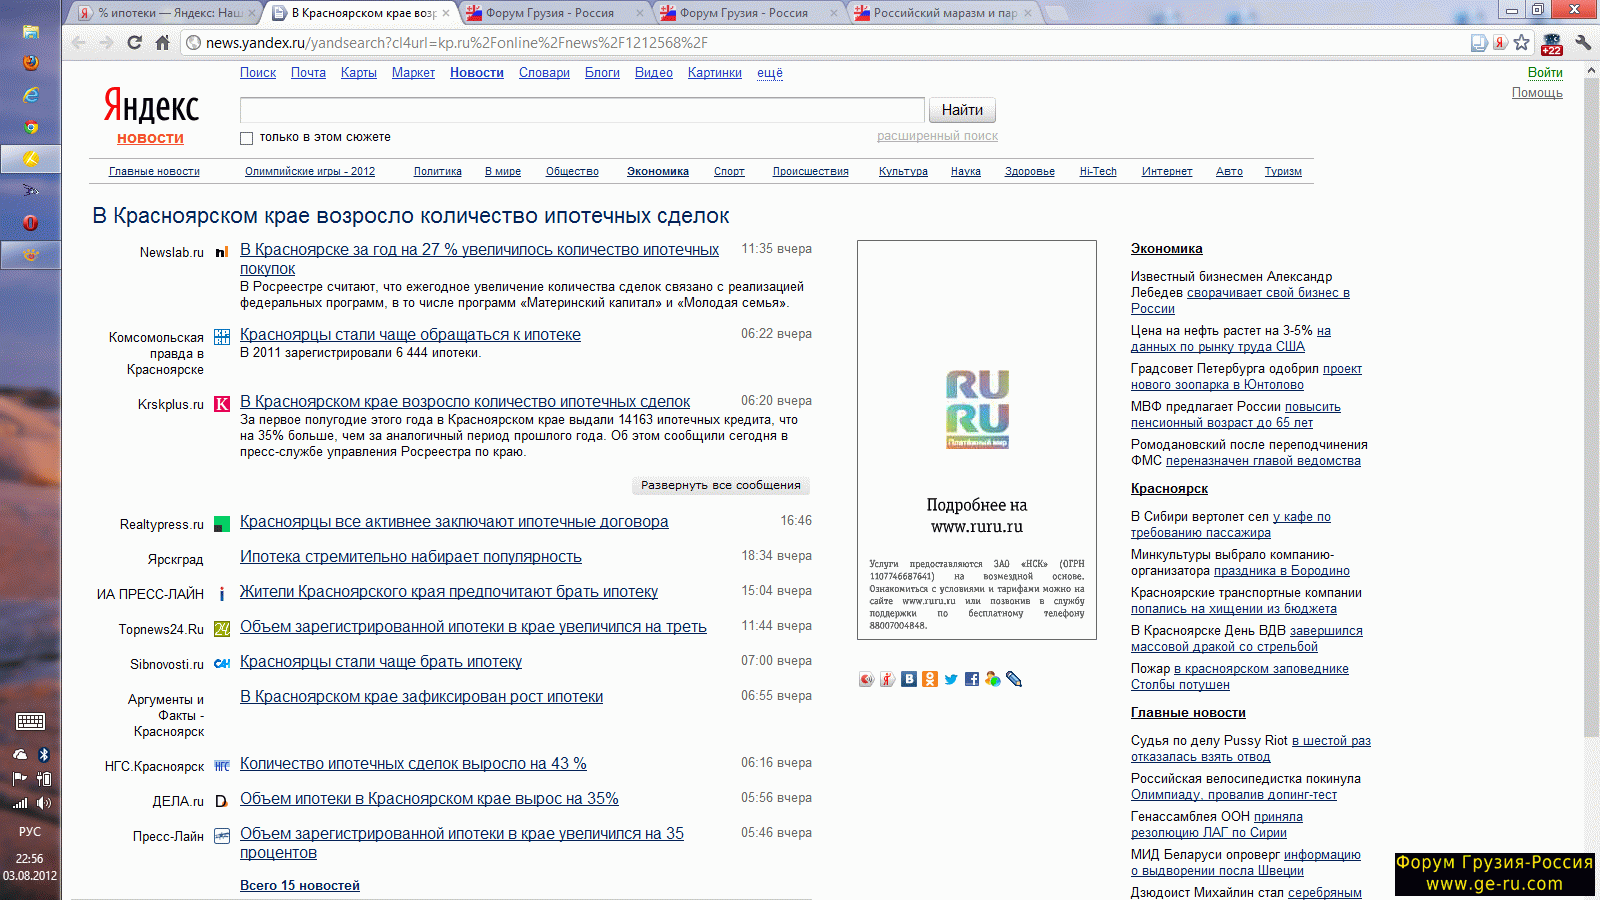Open 'сворачивает свой бизнес в России' link

tap(1240, 300)
